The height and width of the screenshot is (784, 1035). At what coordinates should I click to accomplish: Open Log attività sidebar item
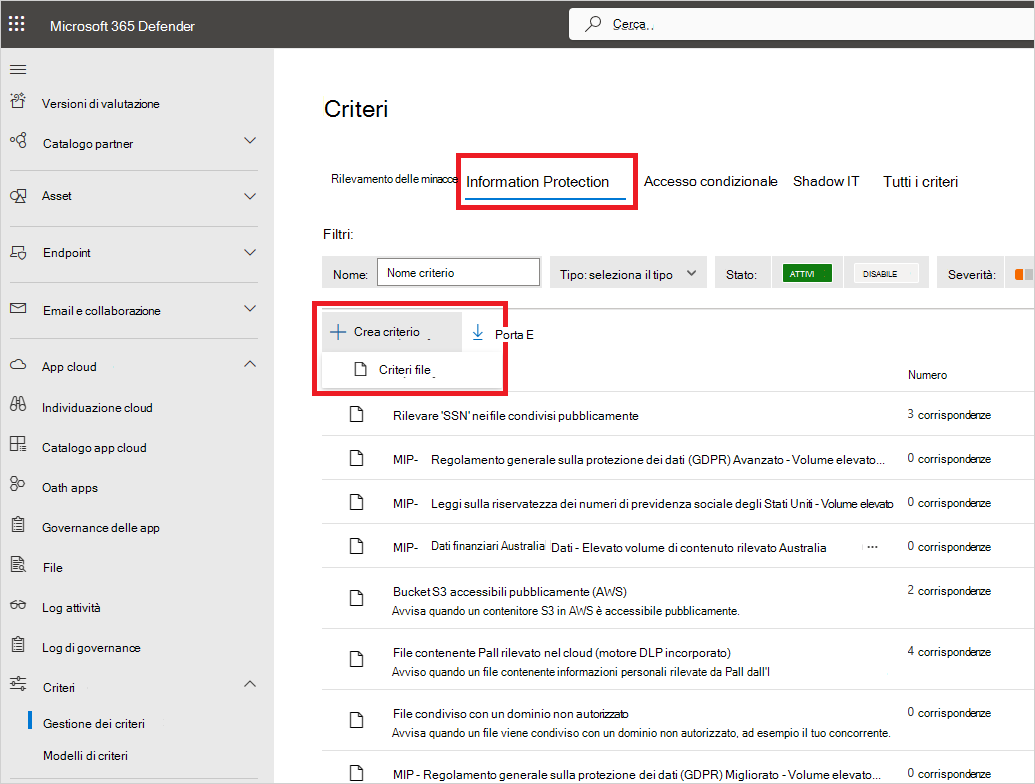(x=71, y=608)
